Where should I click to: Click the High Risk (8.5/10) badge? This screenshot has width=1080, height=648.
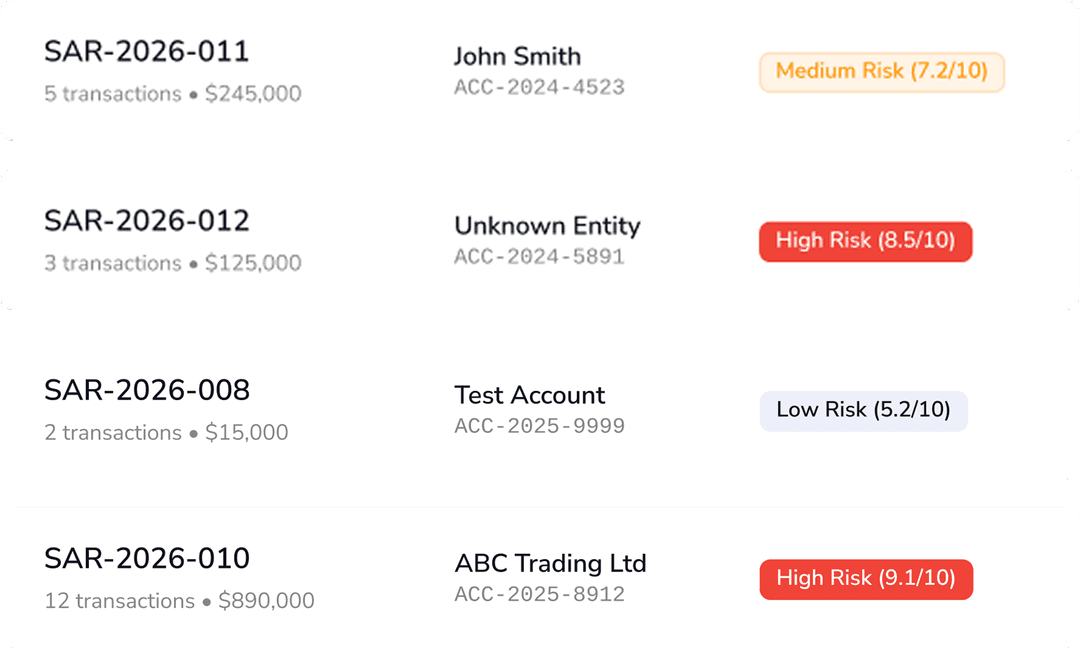pyautogui.click(x=865, y=241)
